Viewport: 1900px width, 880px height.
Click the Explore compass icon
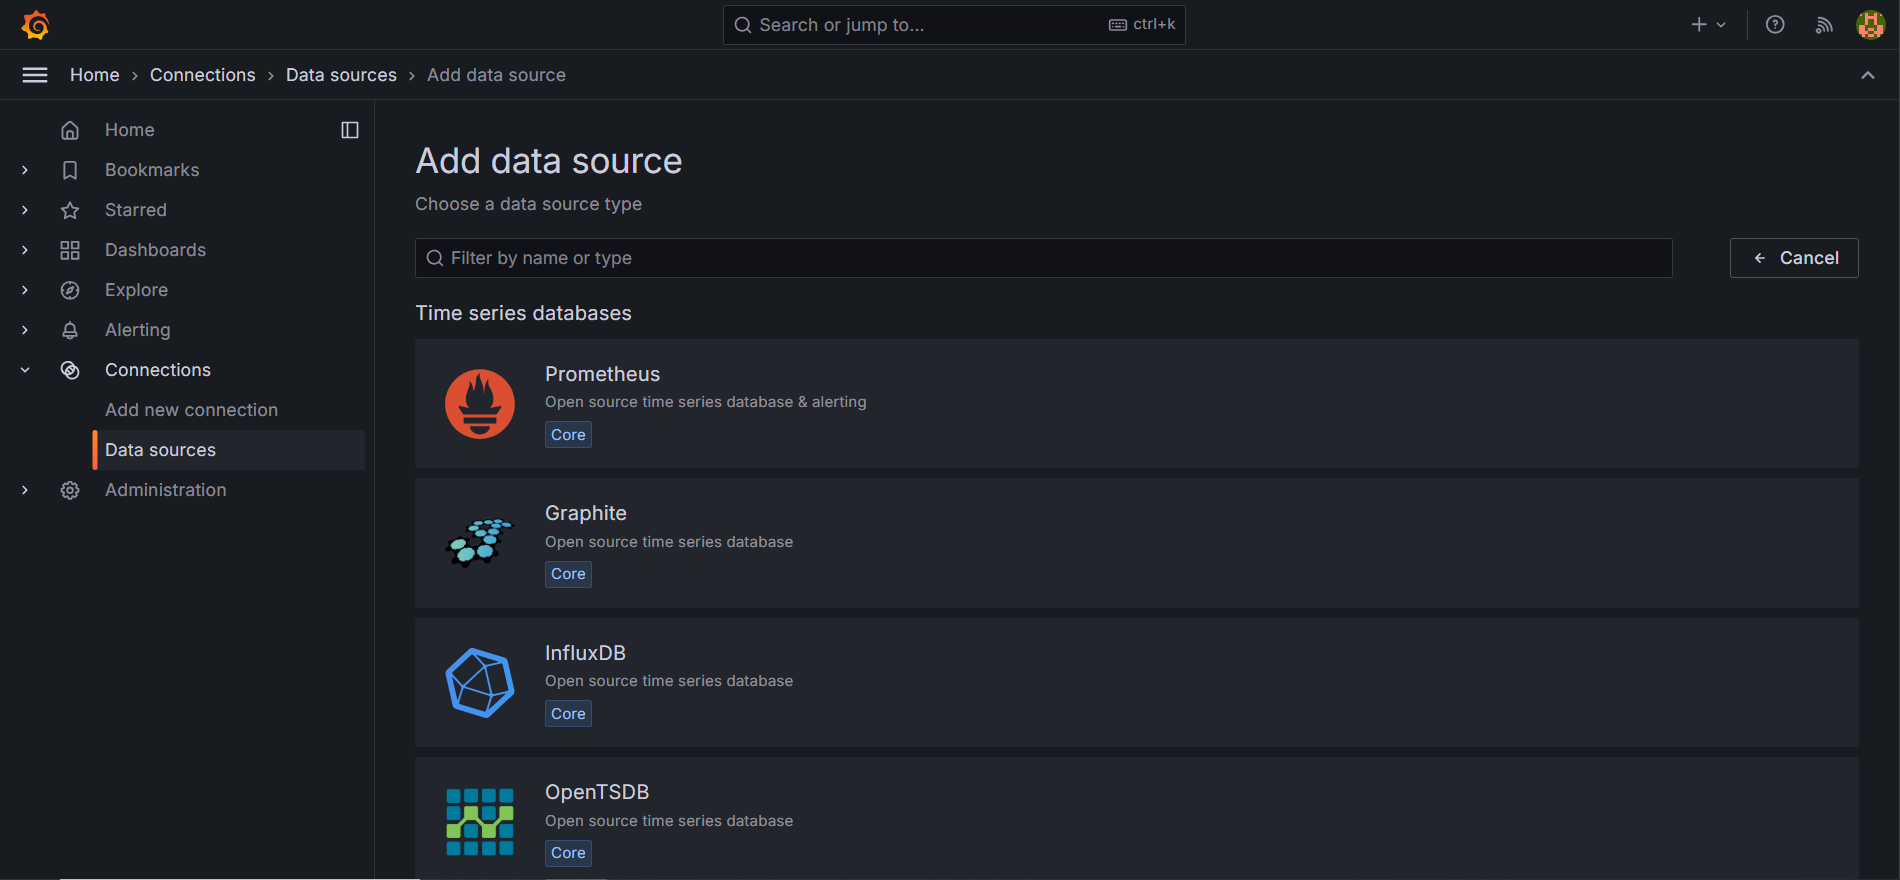70,290
